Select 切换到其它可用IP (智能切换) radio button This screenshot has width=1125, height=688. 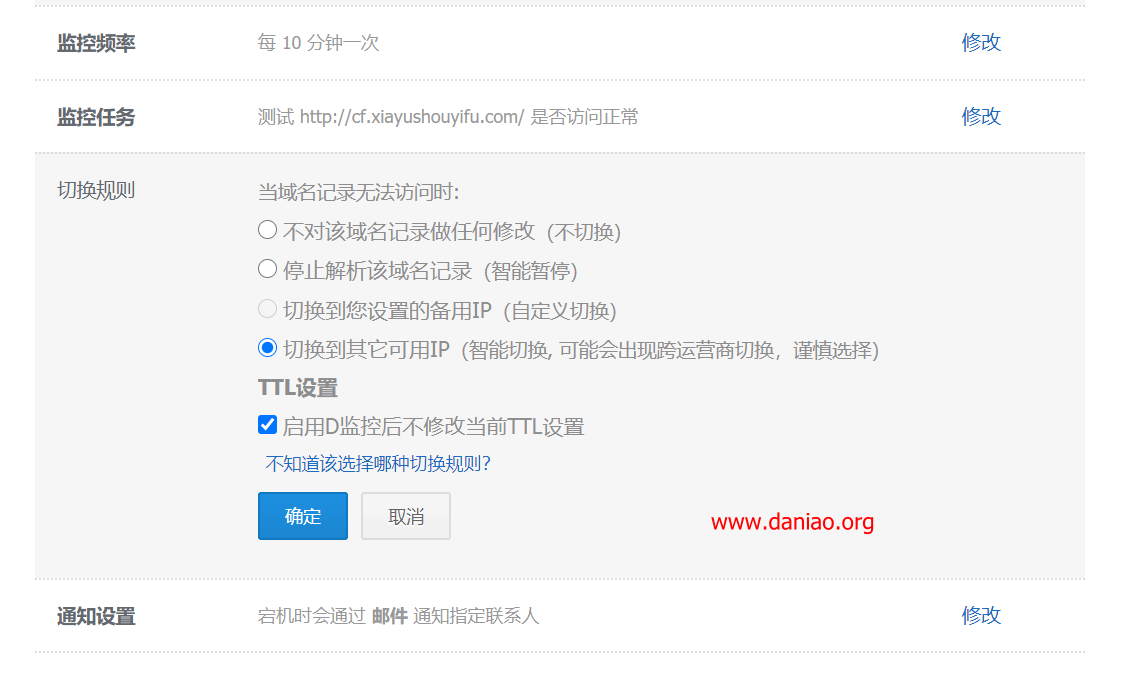coord(267,349)
